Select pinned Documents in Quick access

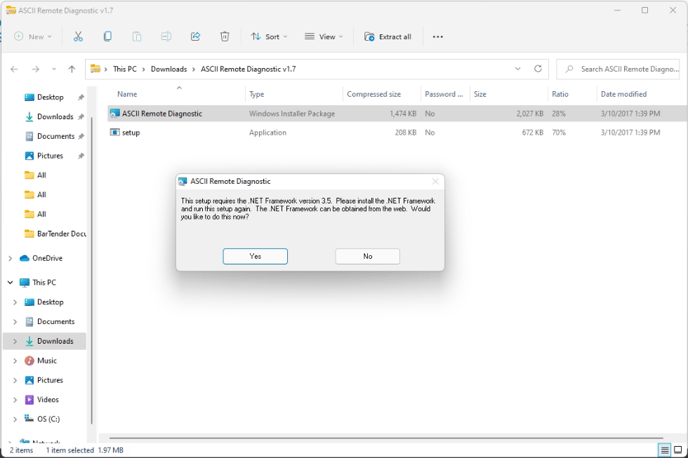tap(55, 136)
